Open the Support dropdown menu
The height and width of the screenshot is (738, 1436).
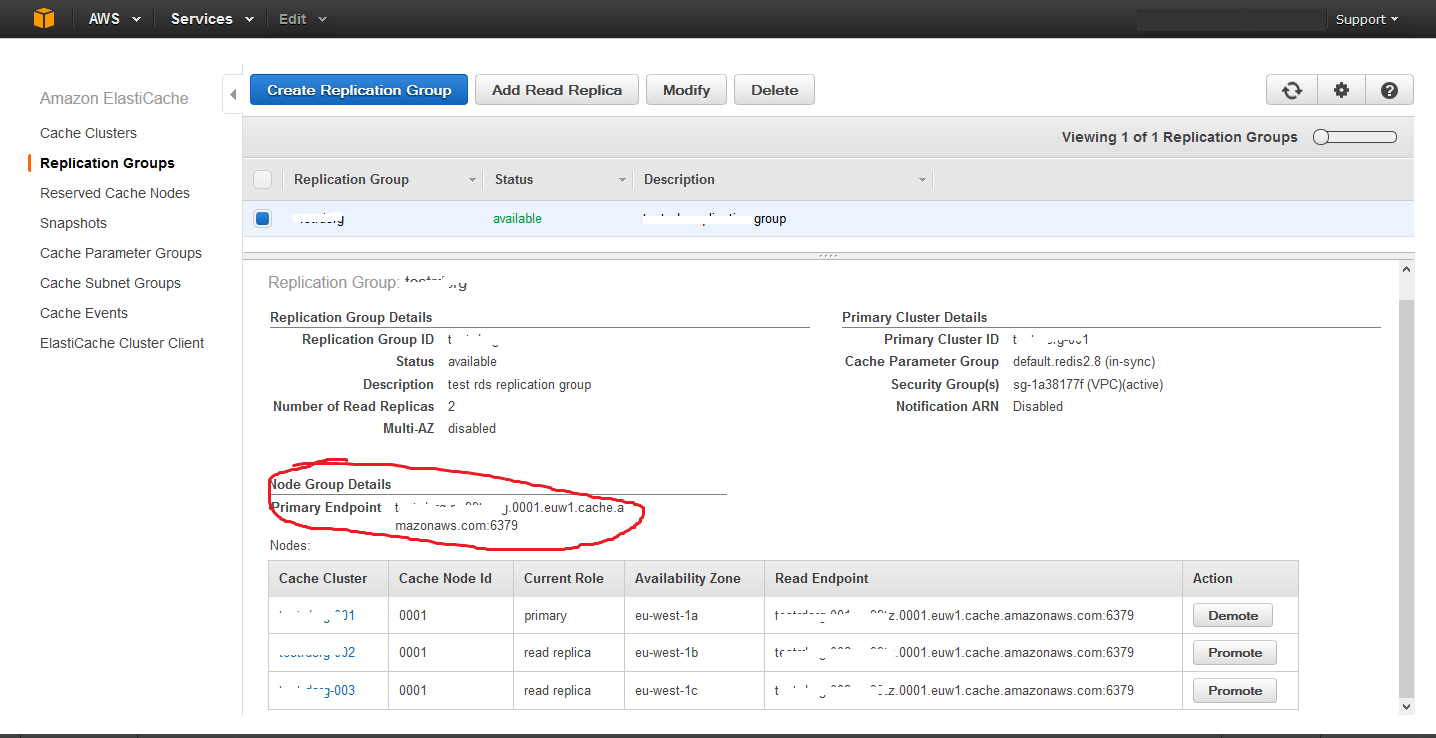1366,19
